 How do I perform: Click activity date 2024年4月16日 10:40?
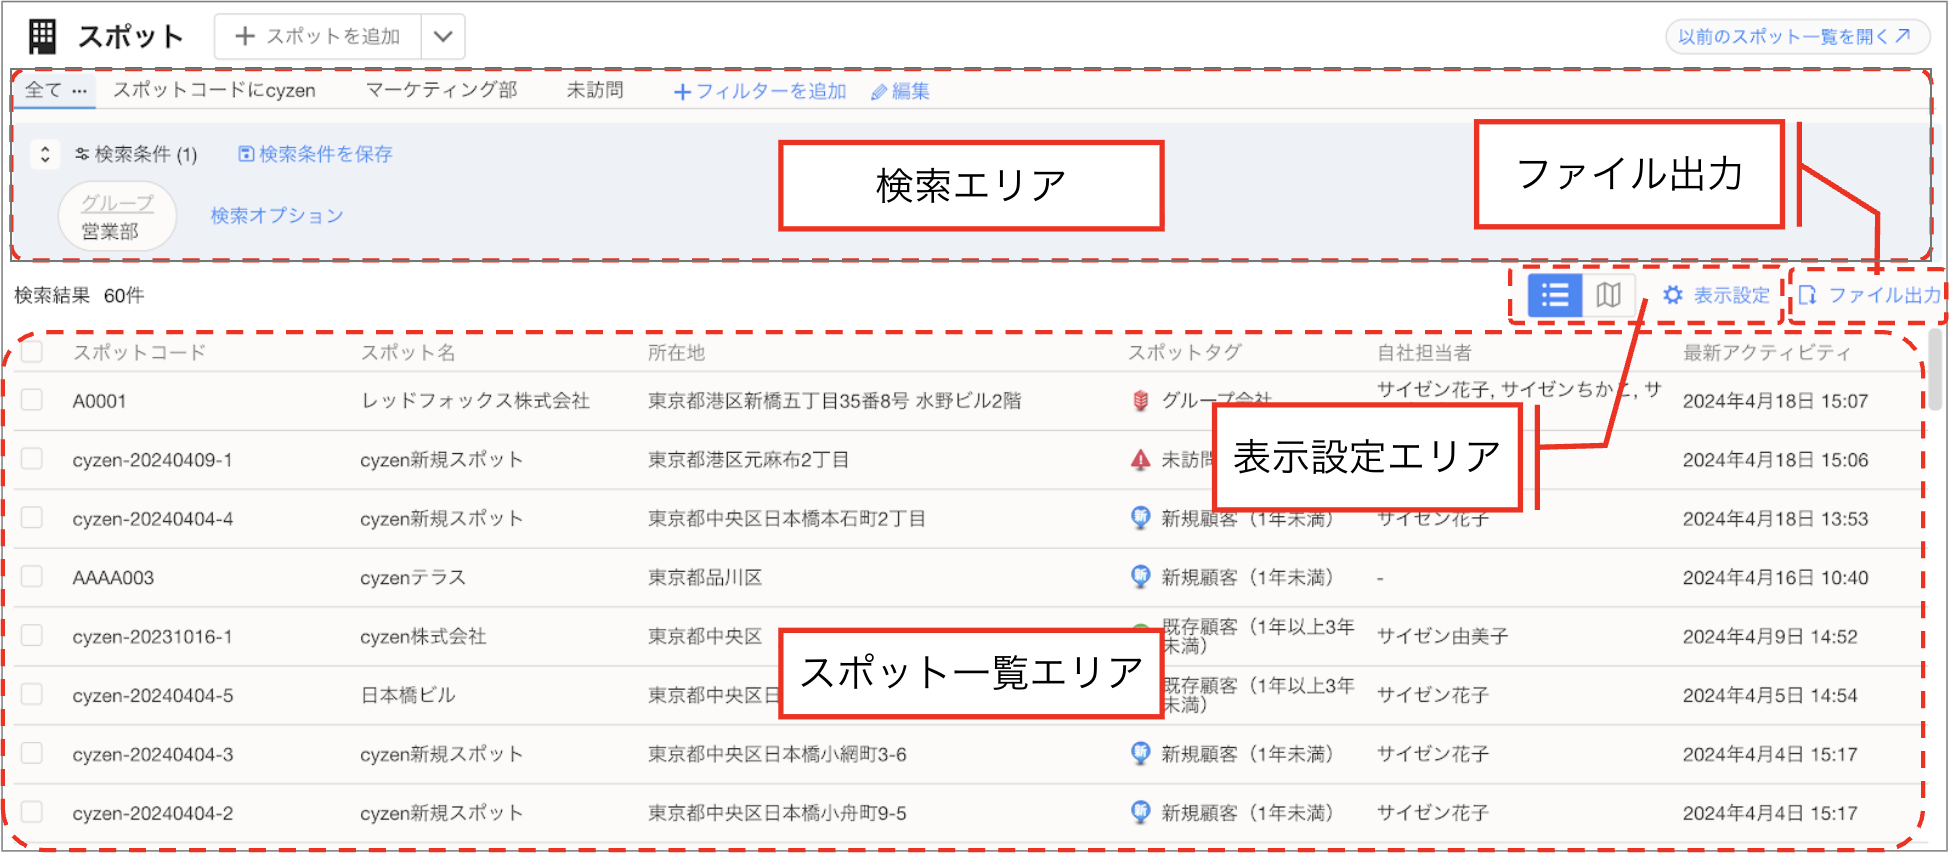1775,577
